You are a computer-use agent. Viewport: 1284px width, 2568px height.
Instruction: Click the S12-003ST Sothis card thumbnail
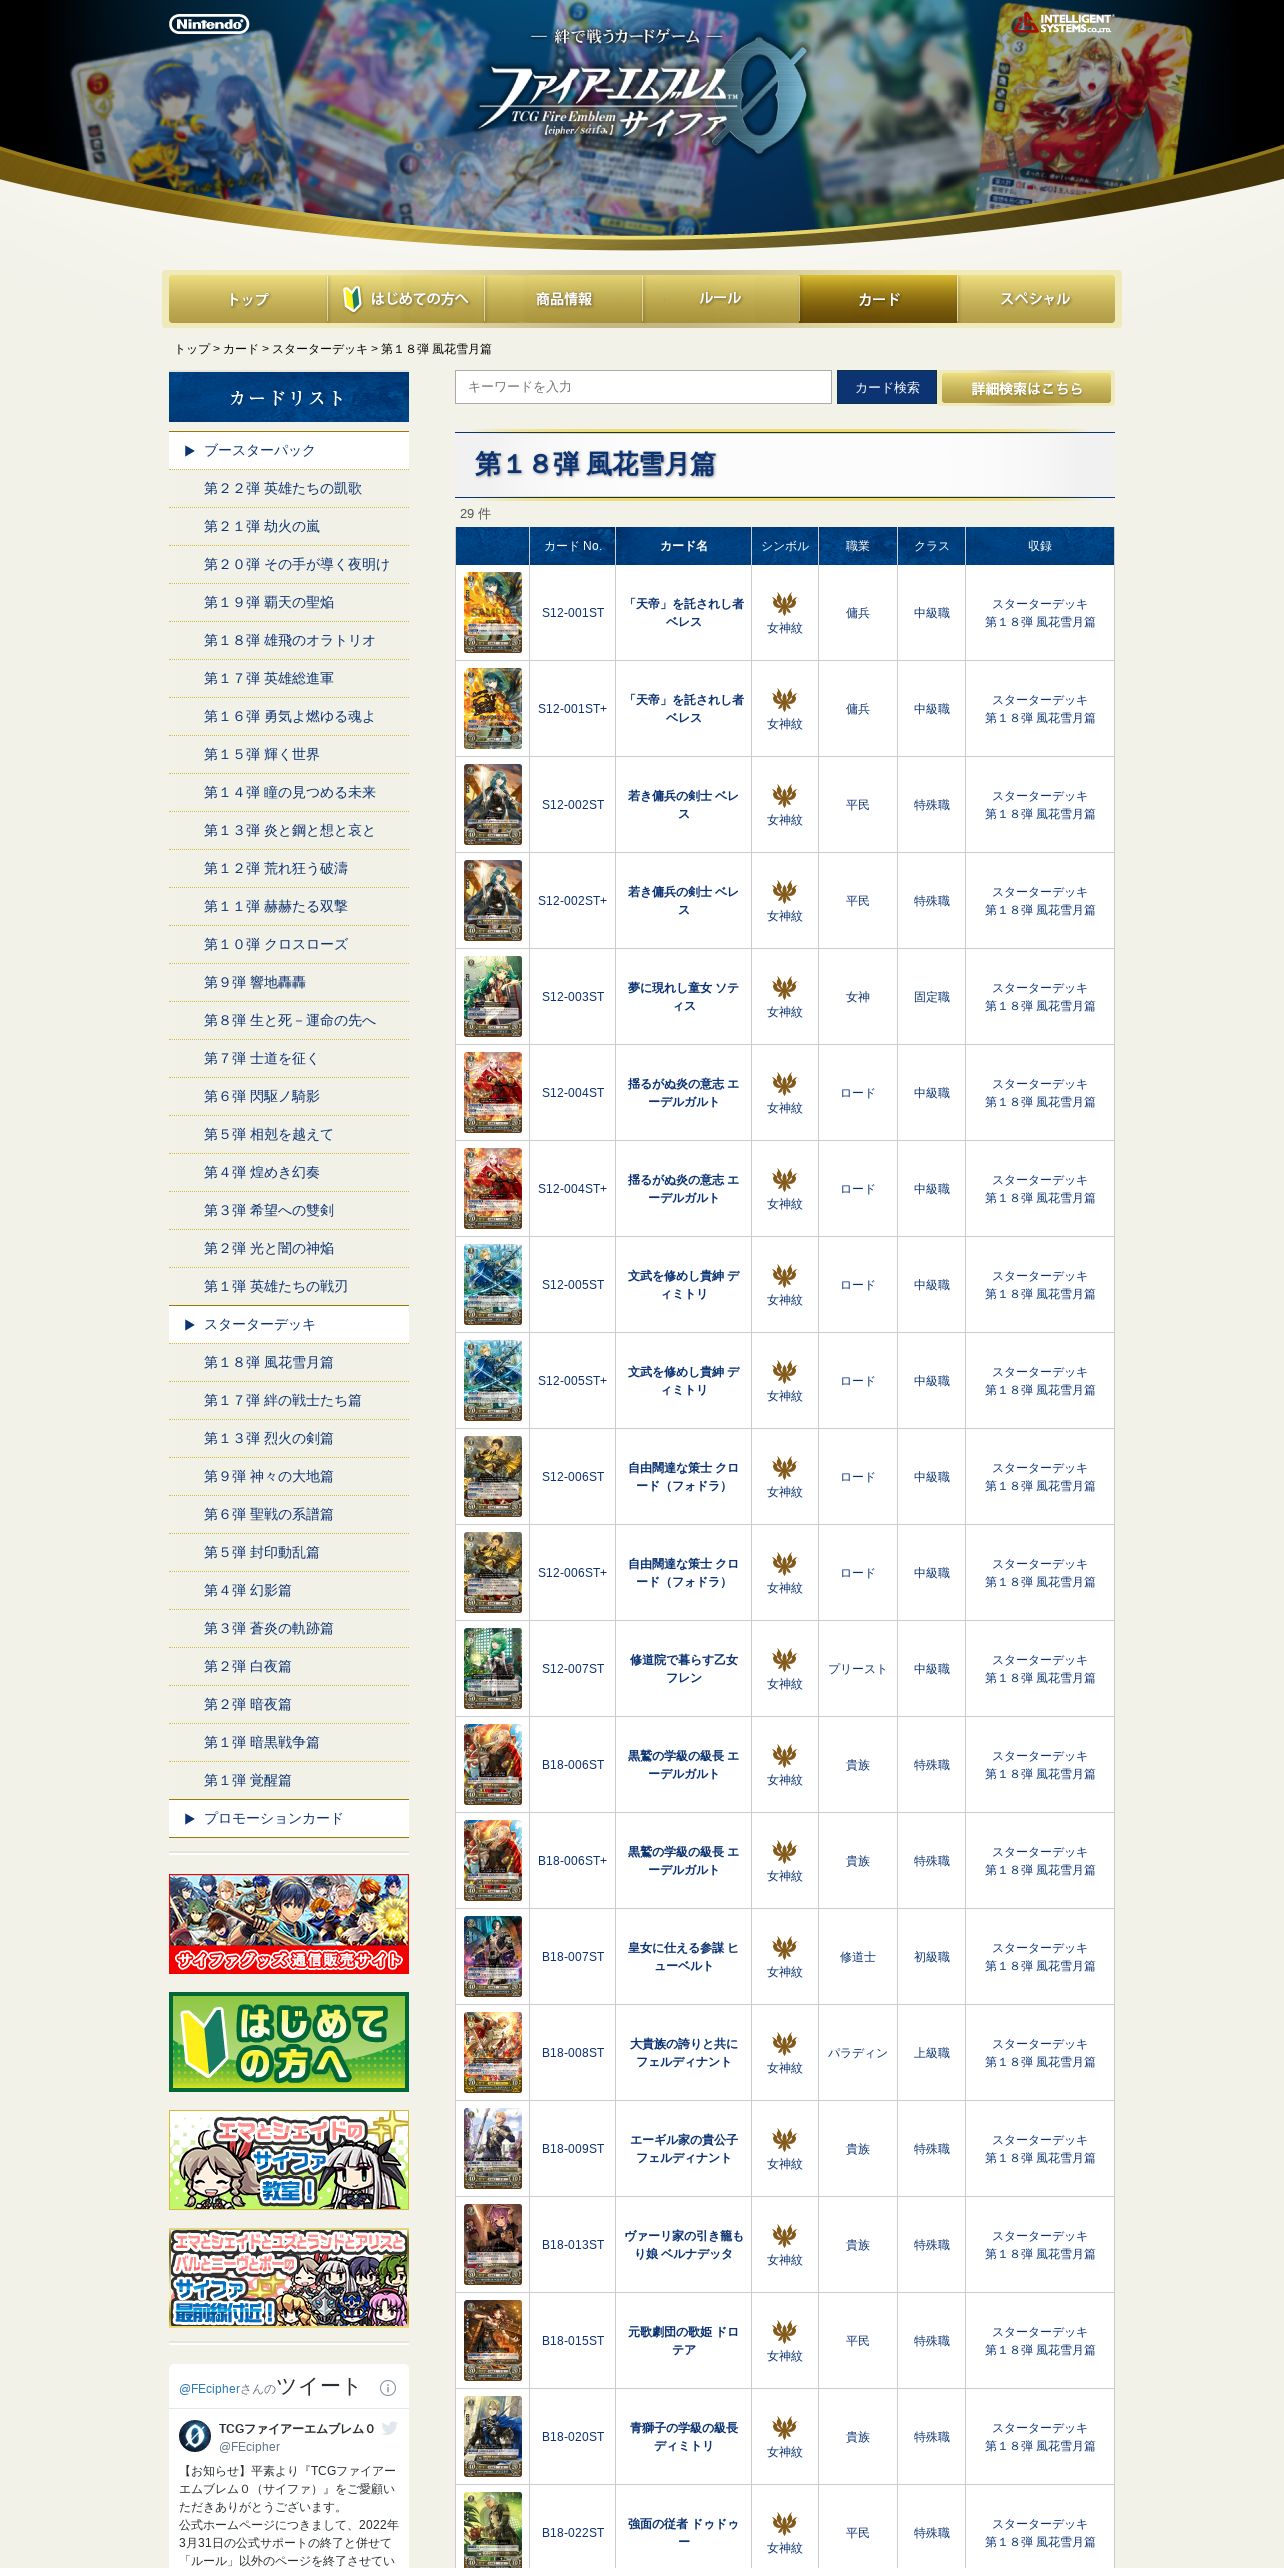[x=493, y=997]
